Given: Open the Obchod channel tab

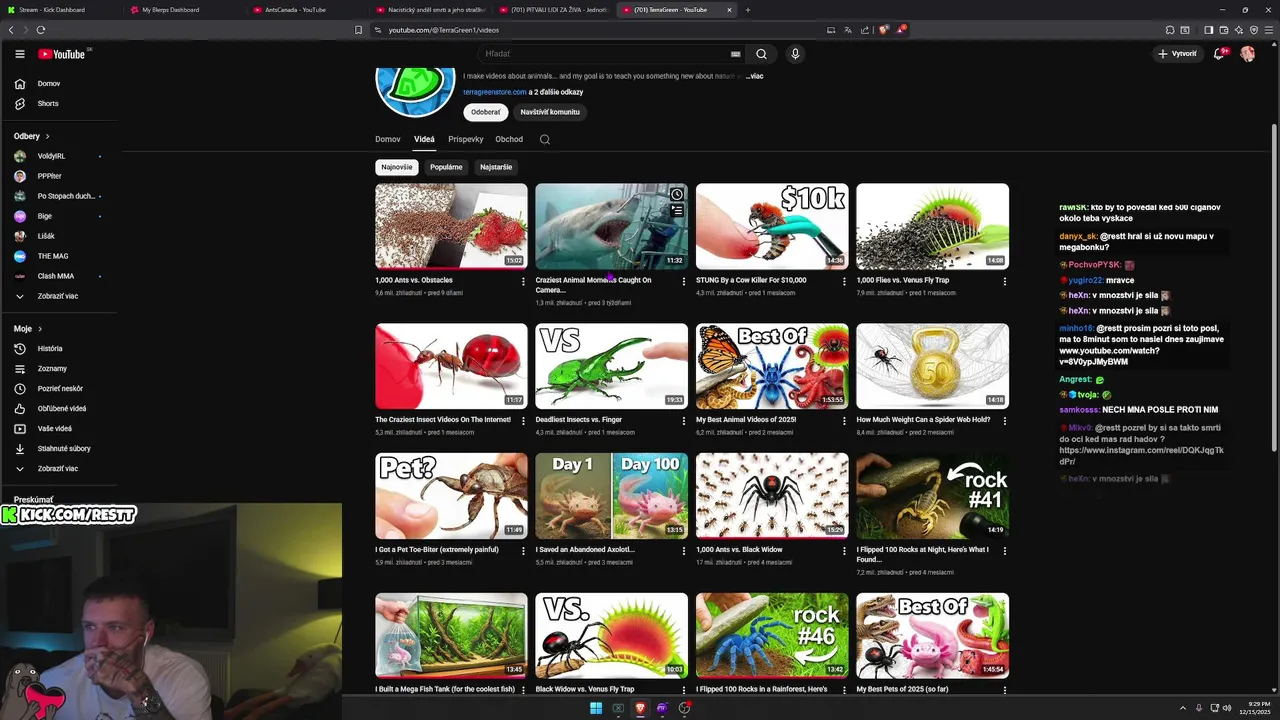Looking at the screenshot, I should [x=509, y=139].
